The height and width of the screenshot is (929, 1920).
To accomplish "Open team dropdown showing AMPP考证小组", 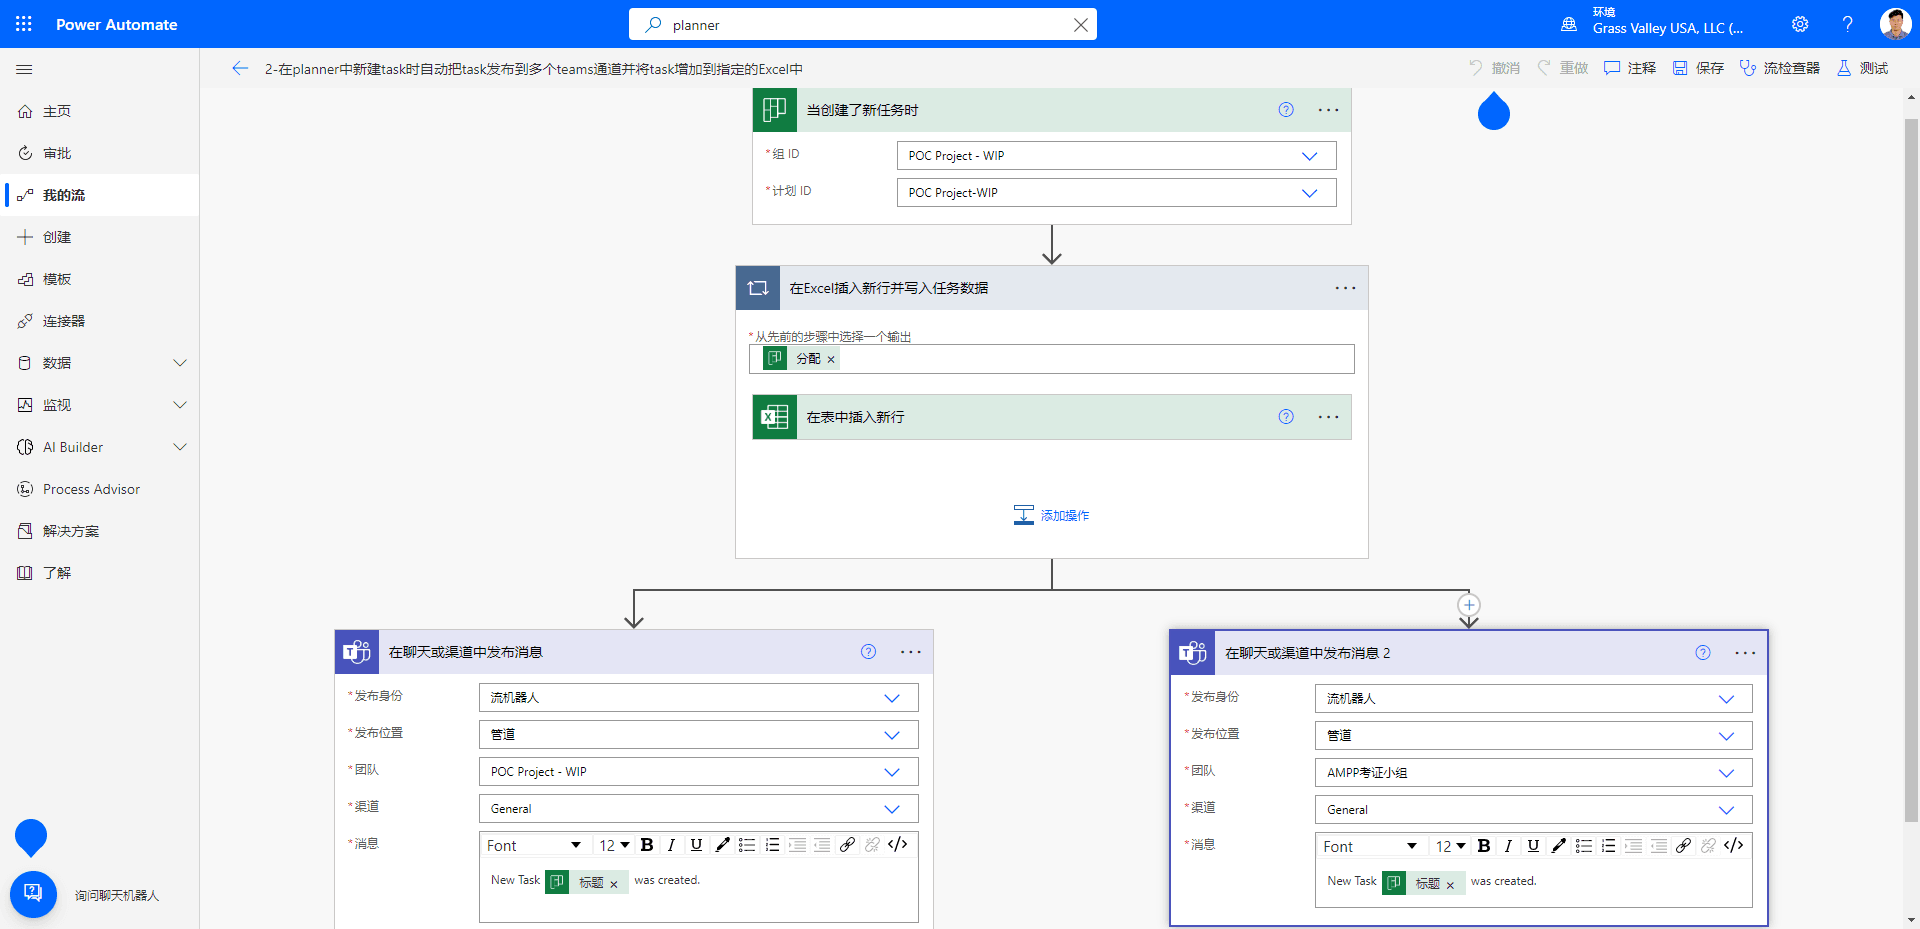I will (1725, 773).
